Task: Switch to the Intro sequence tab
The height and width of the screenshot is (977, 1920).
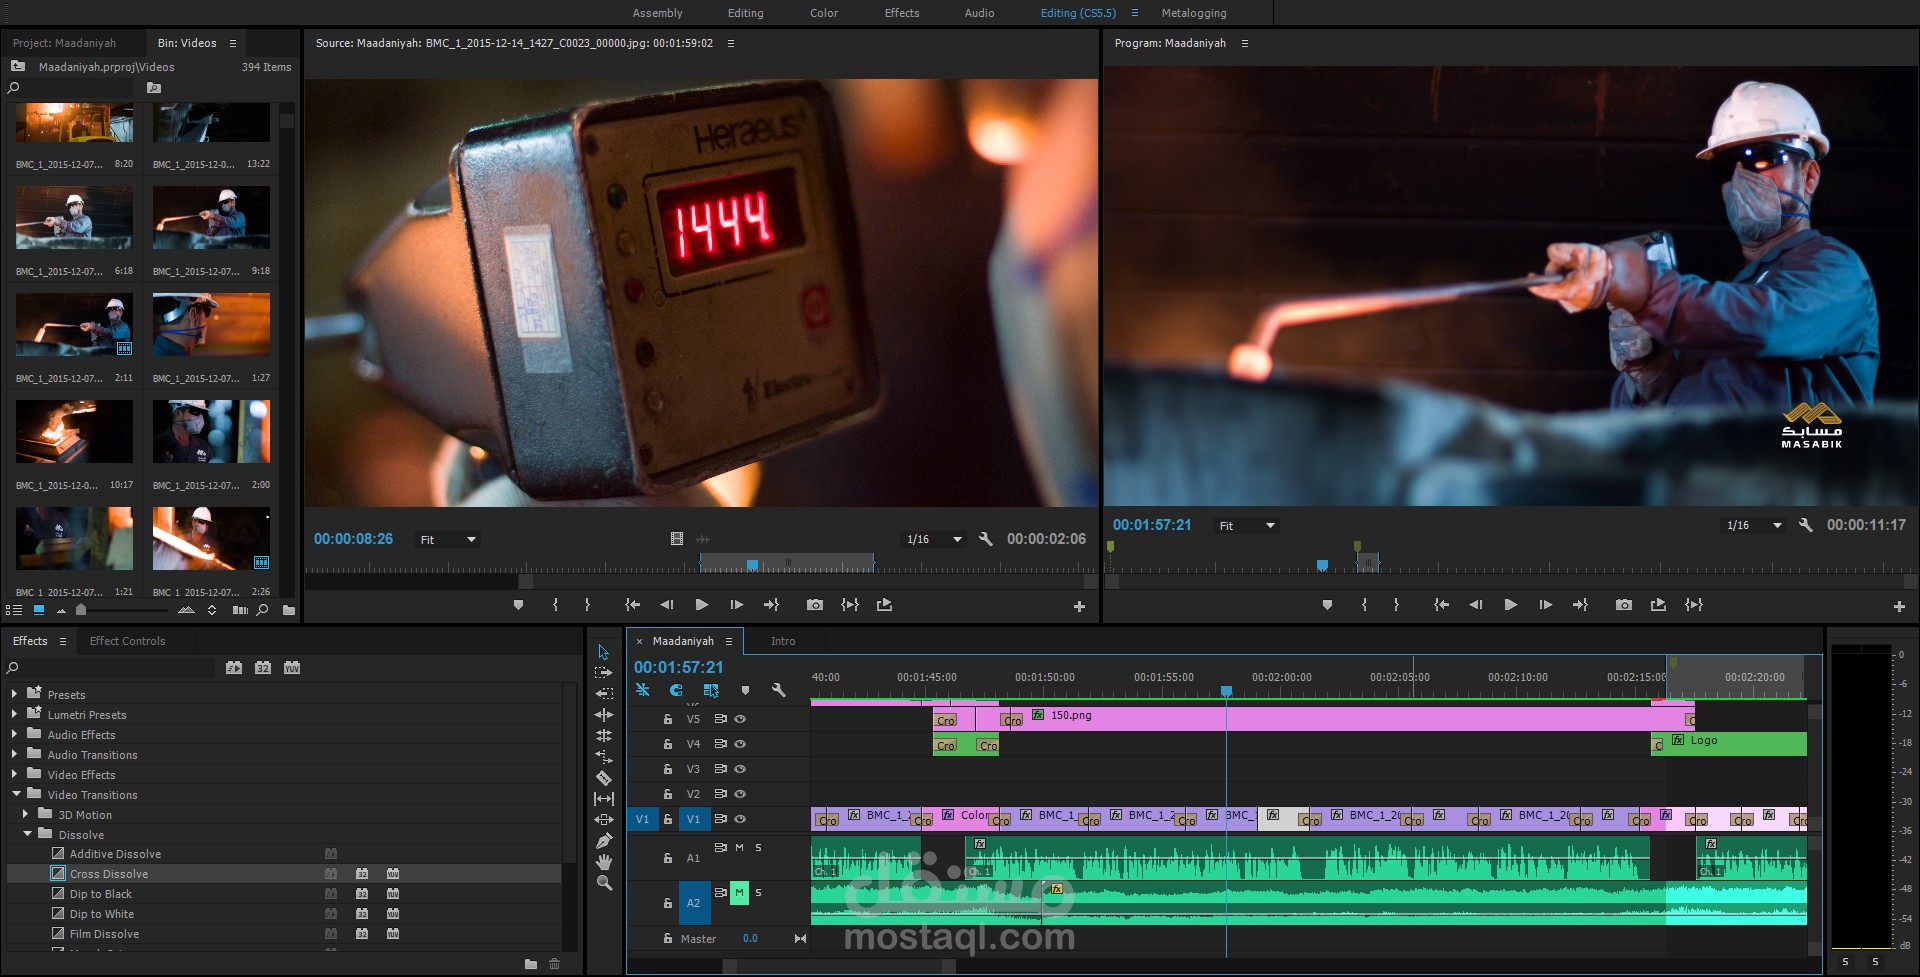Action: 783,641
